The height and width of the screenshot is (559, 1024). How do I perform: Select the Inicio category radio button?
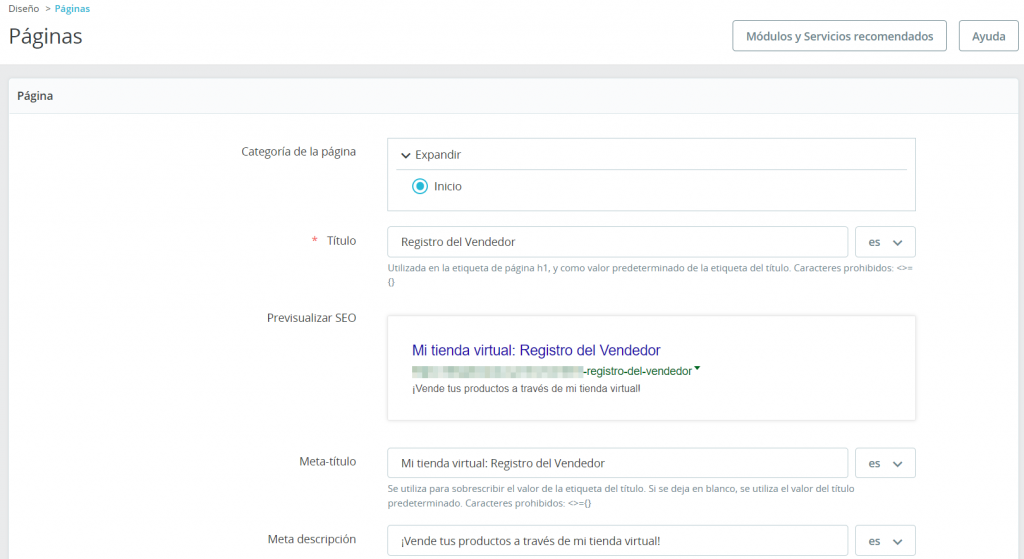click(420, 186)
